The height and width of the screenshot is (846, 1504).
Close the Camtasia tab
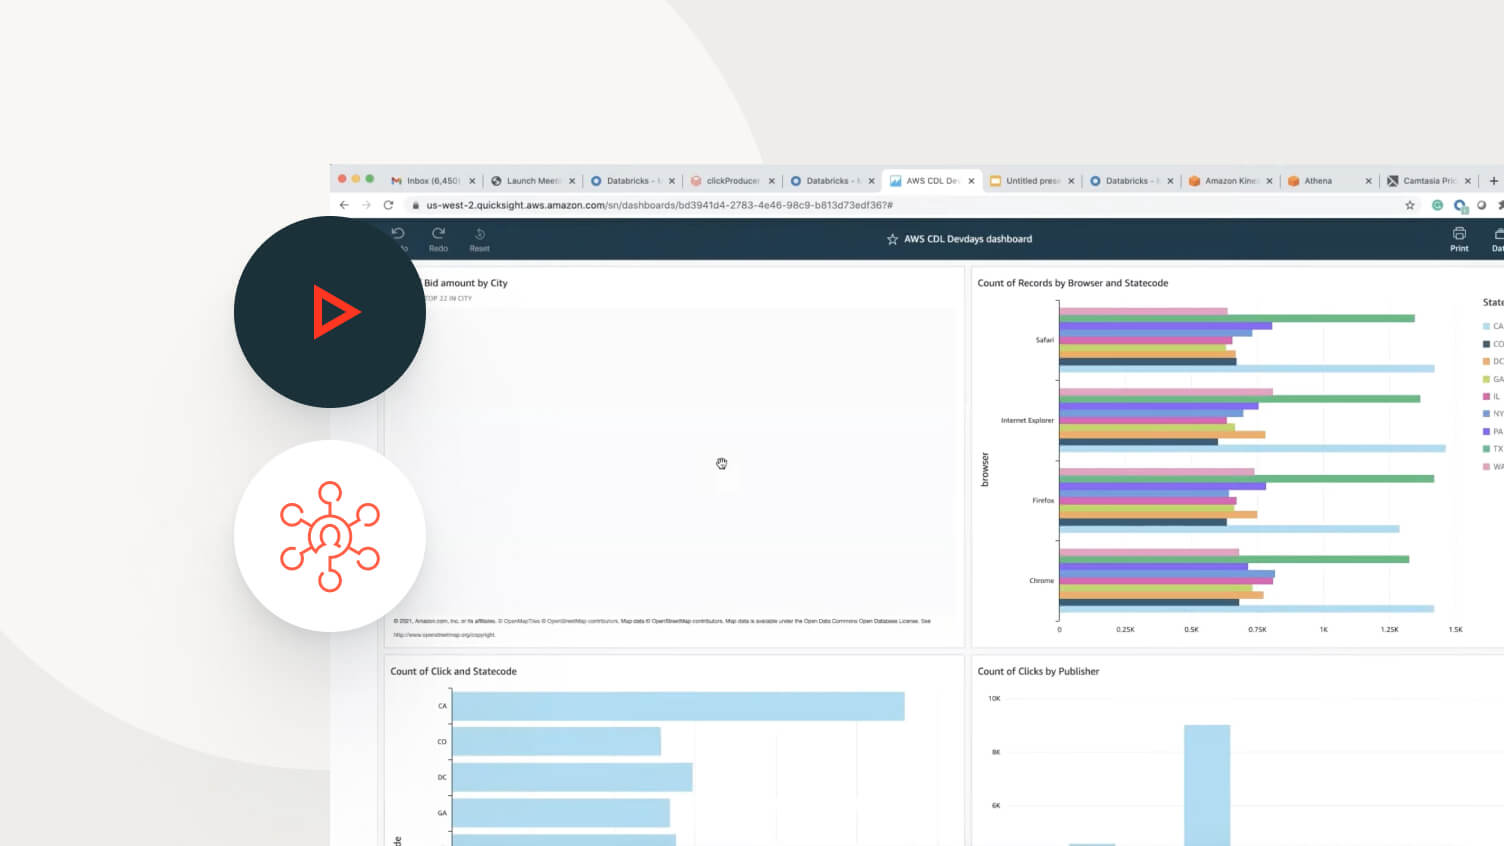tap(1468, 181)
